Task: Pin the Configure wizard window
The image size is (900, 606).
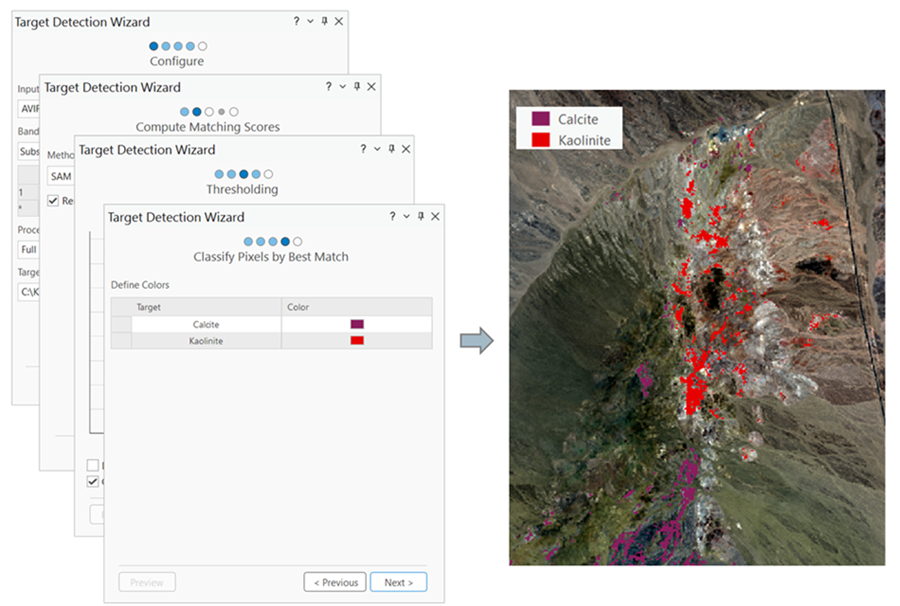Action: 324,21
